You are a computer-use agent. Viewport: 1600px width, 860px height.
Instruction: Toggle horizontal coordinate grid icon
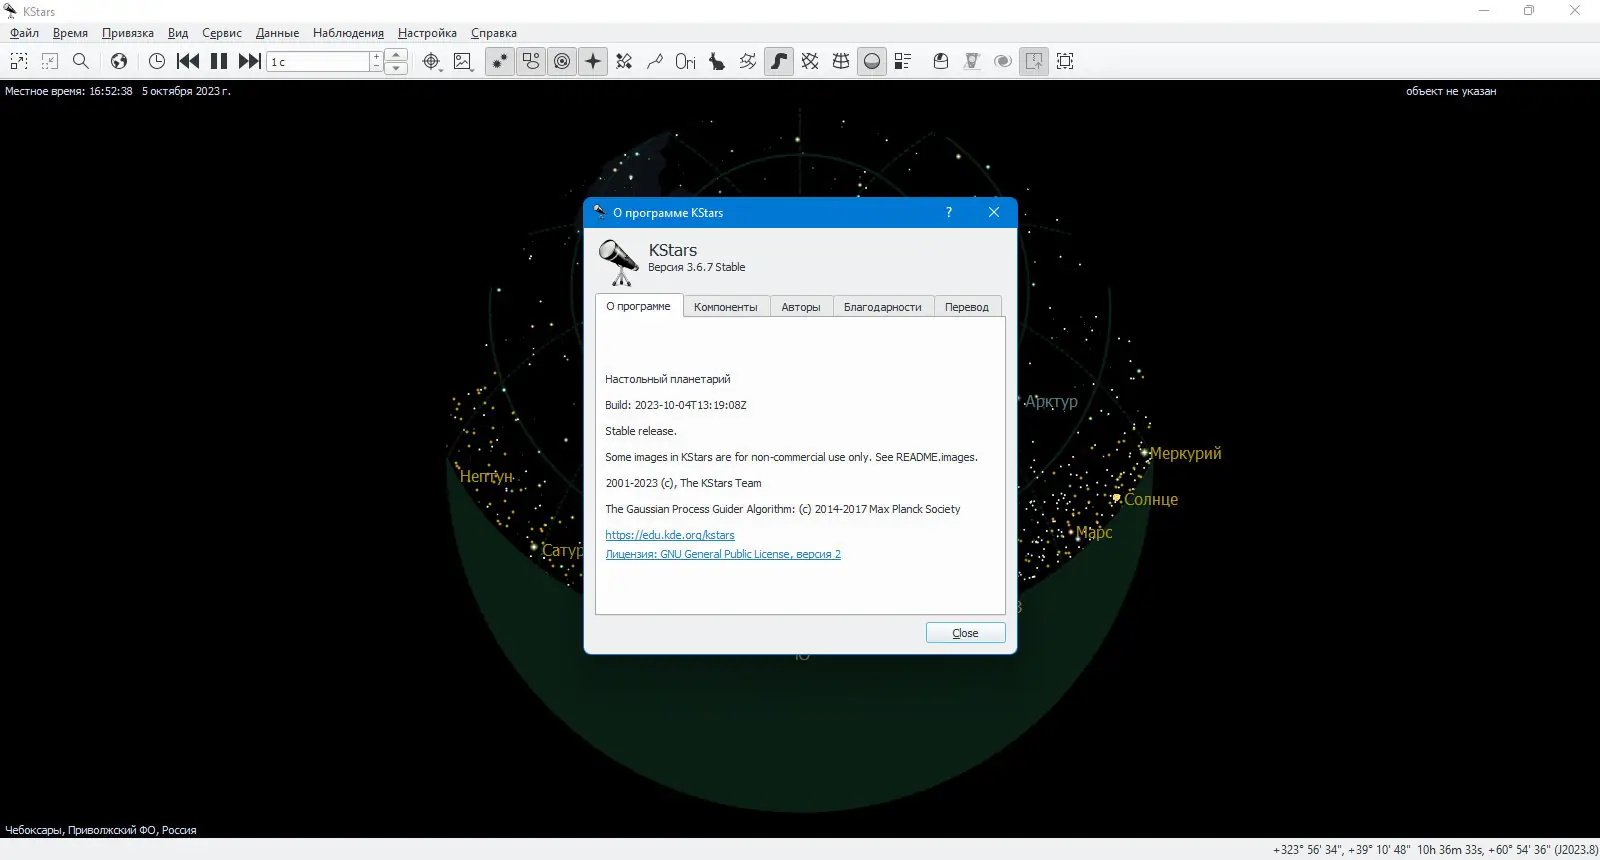click(841, 61)
